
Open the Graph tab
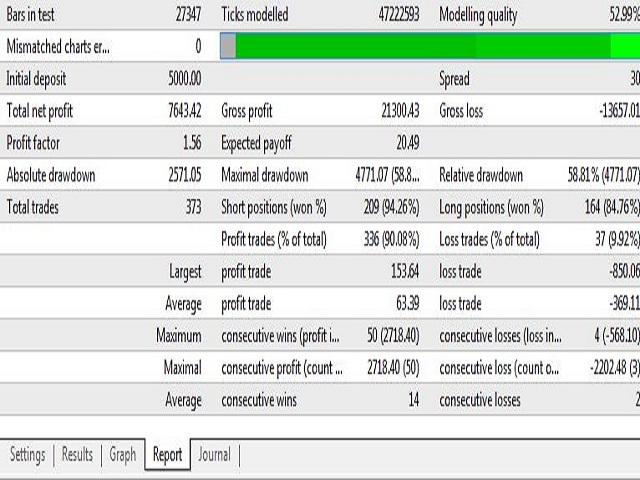(122, 455)
